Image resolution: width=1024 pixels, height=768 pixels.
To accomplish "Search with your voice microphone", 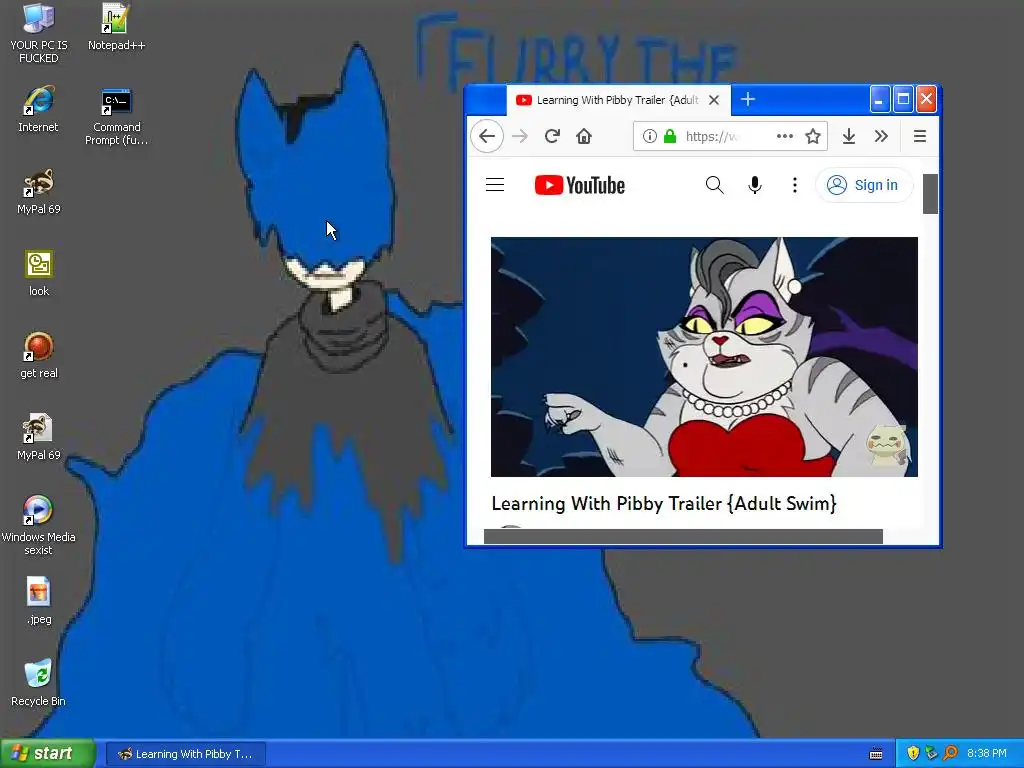I will (755, 185).
